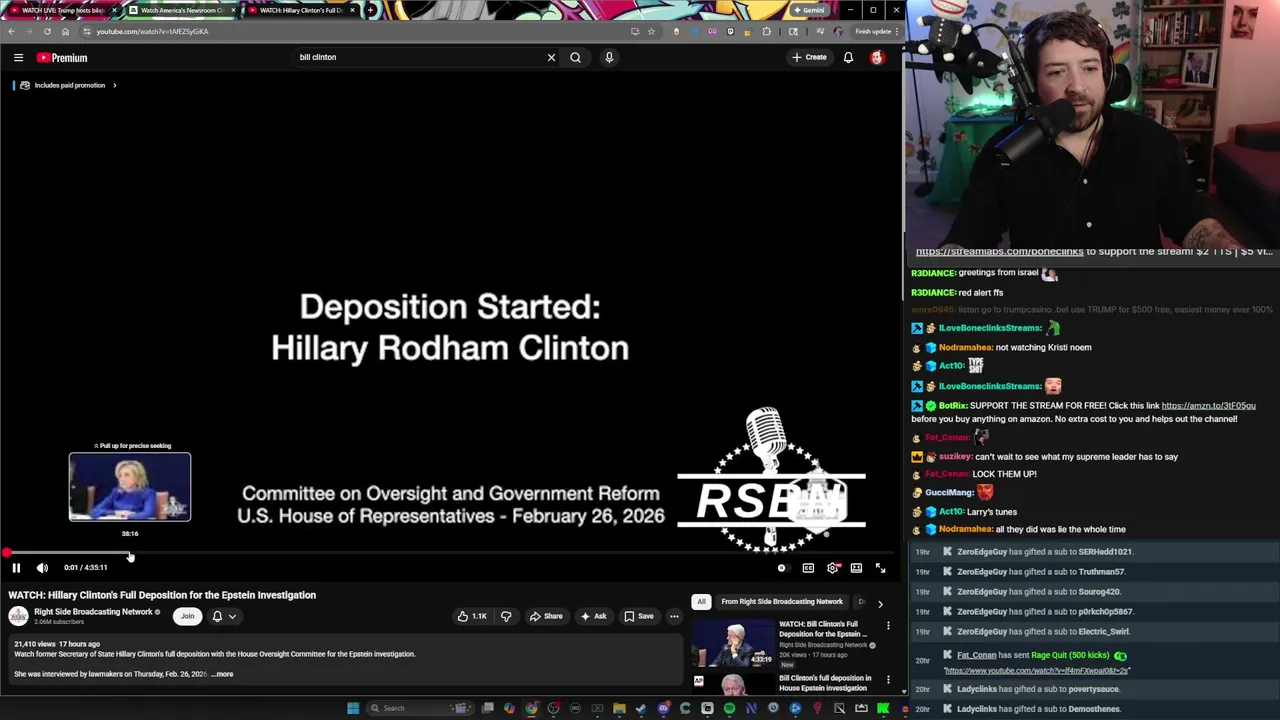
Task: Click Ladyclinks gifted sub to Demosthenes
Action: 1038,709
